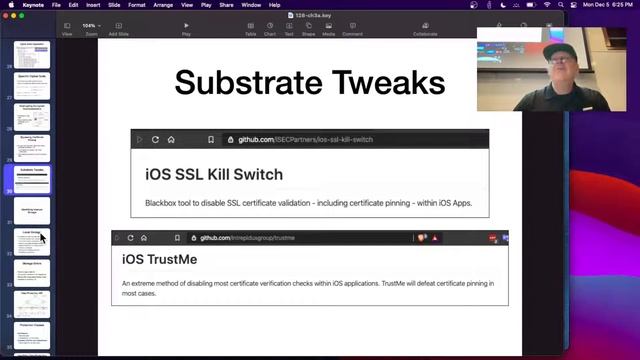The width and height of the screenshot is (640, 360).
Task: Open the 104% Zoom dropdown
Action: [91, 29]
